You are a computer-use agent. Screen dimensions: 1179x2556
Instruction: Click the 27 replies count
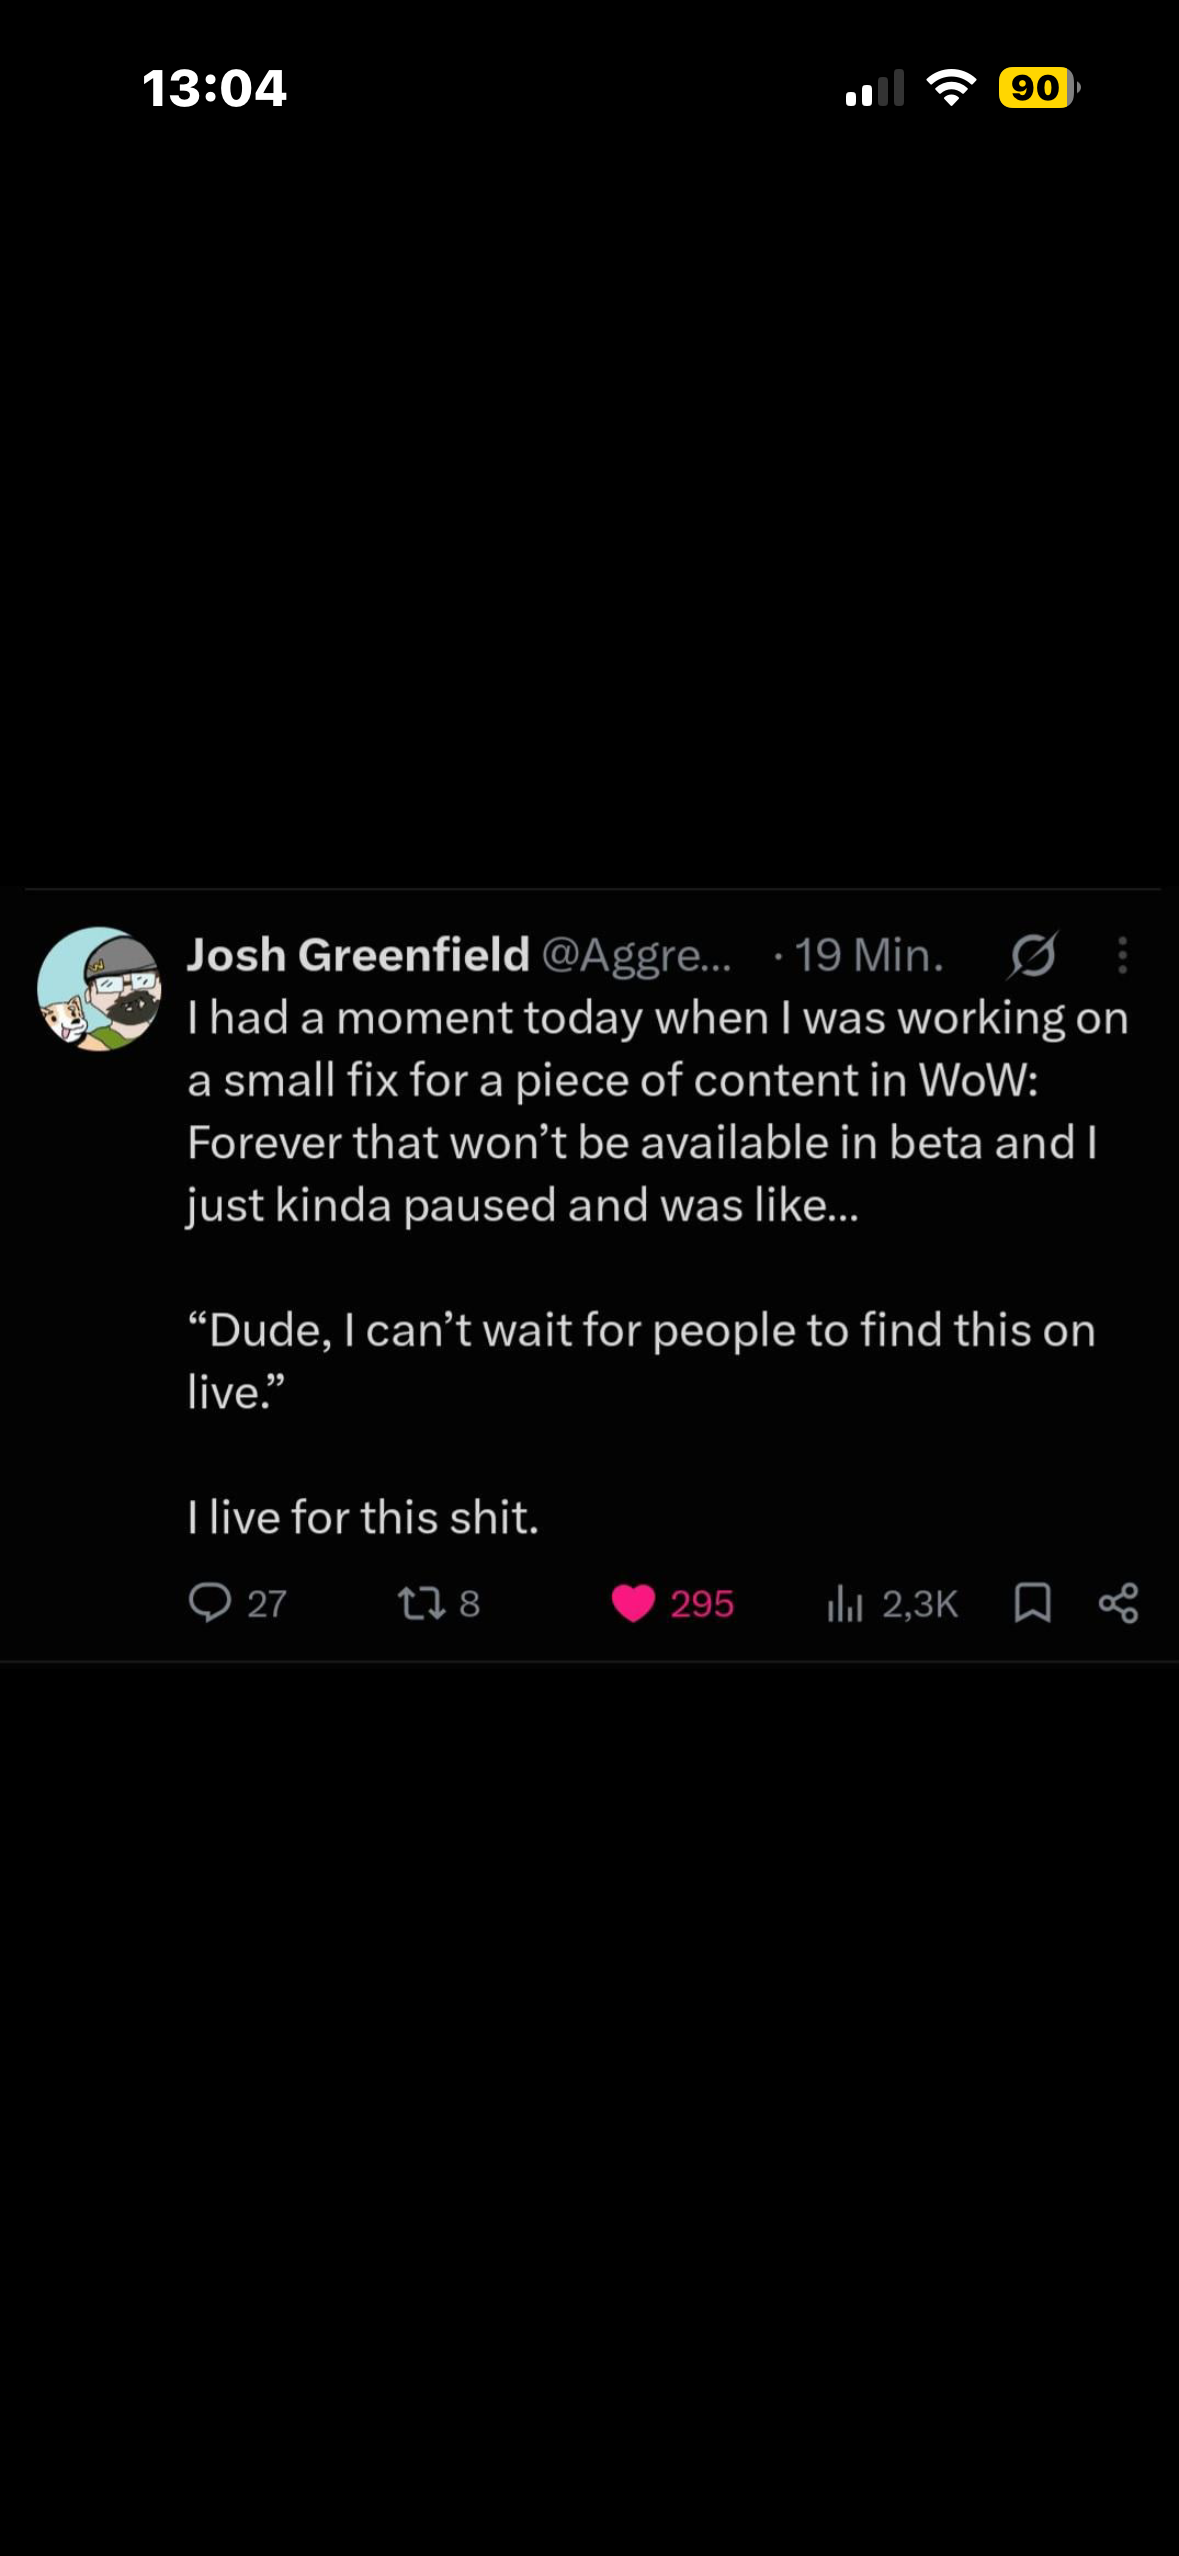[x=267, y=1604]
